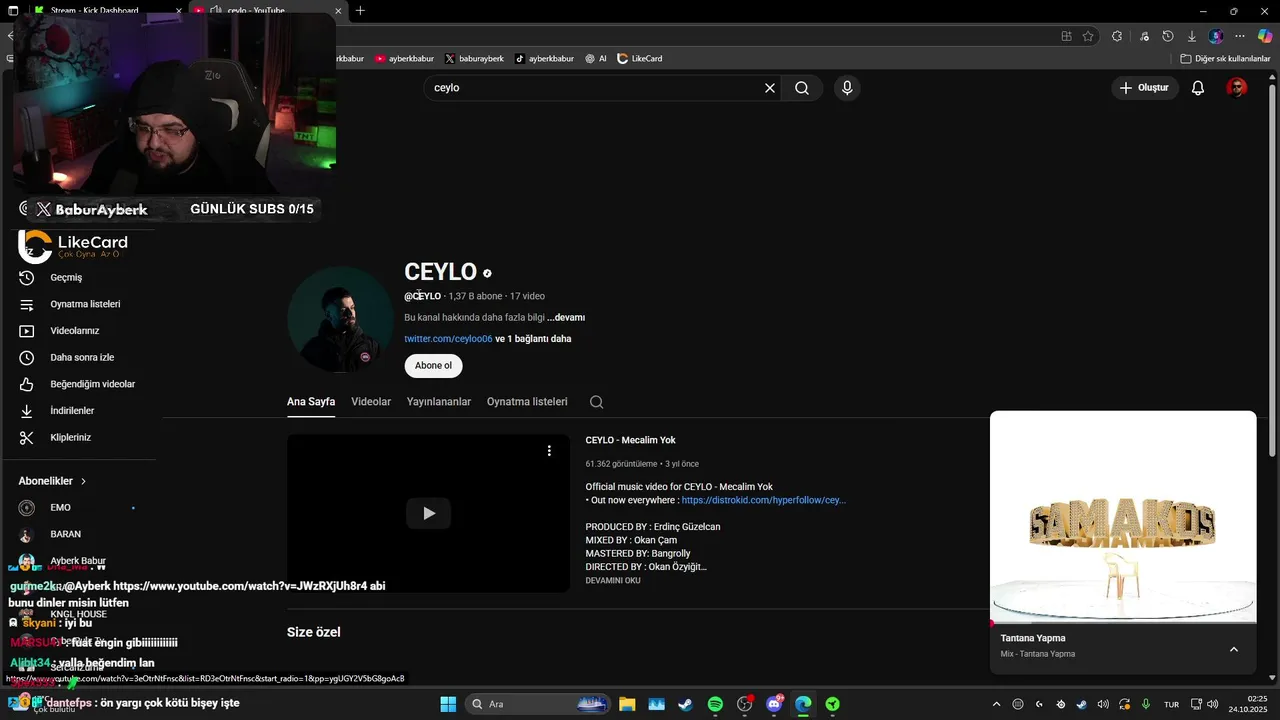Image resolution: width=1280 pixels, height=720 pixels.
Task: Start voice search with the microphone
Action: click(847, 88)
